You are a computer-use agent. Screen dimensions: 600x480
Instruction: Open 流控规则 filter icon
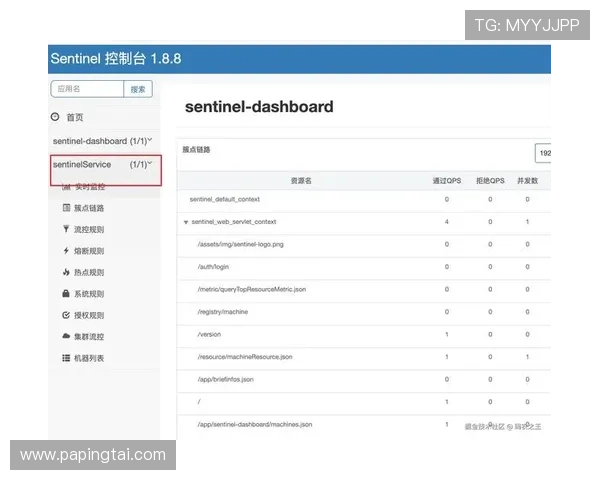(66, 229)
